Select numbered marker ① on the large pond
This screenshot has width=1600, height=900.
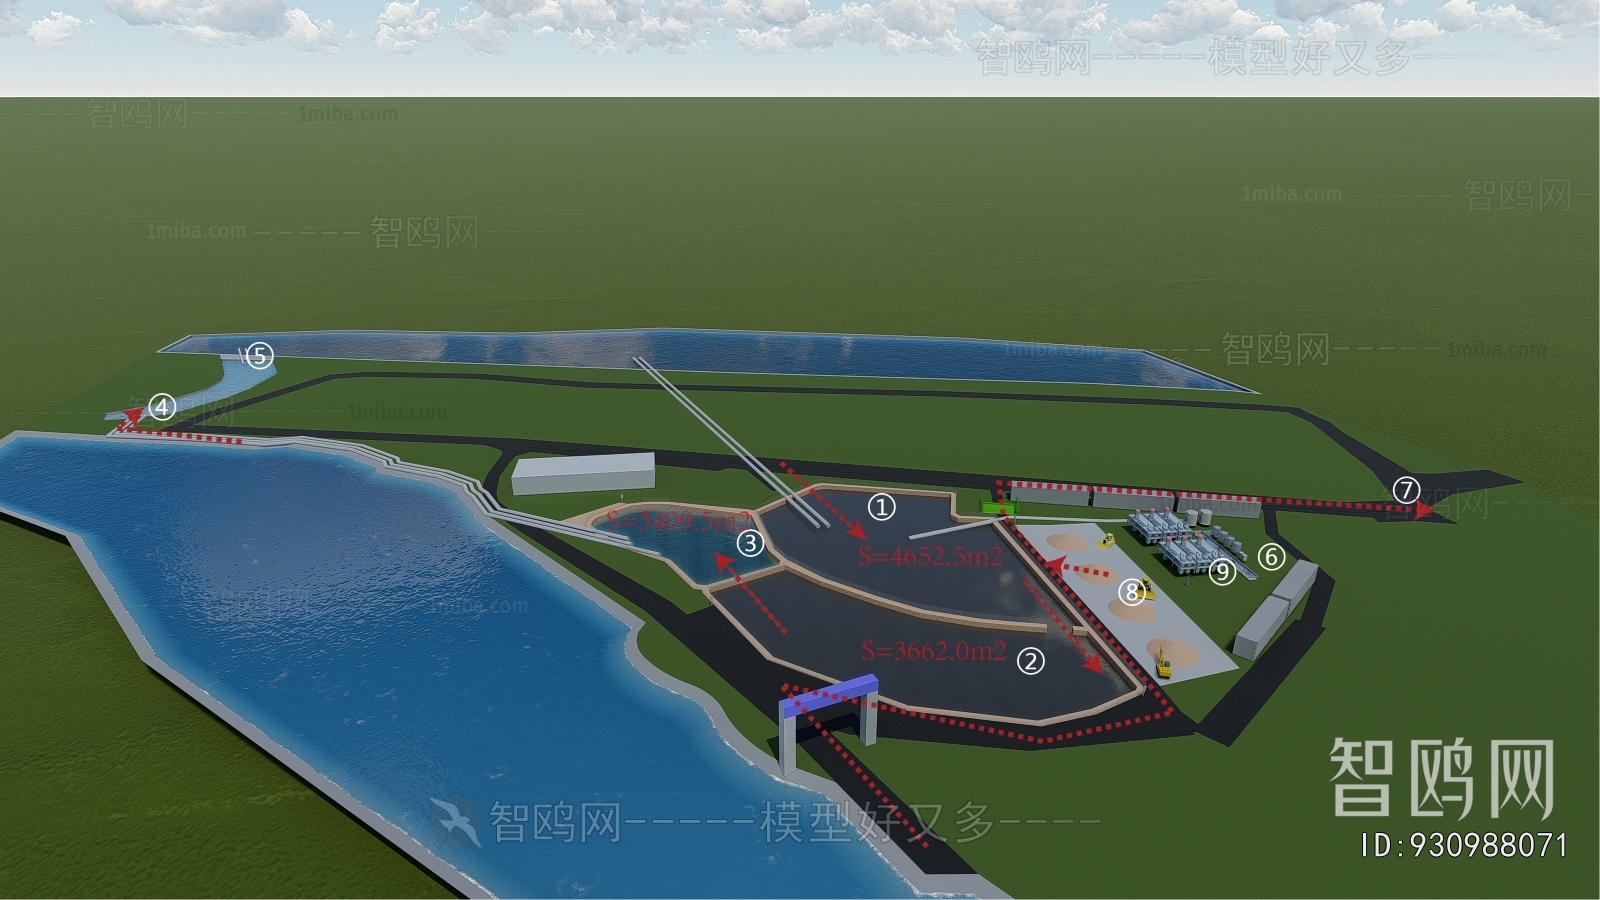tap(881, 508)
